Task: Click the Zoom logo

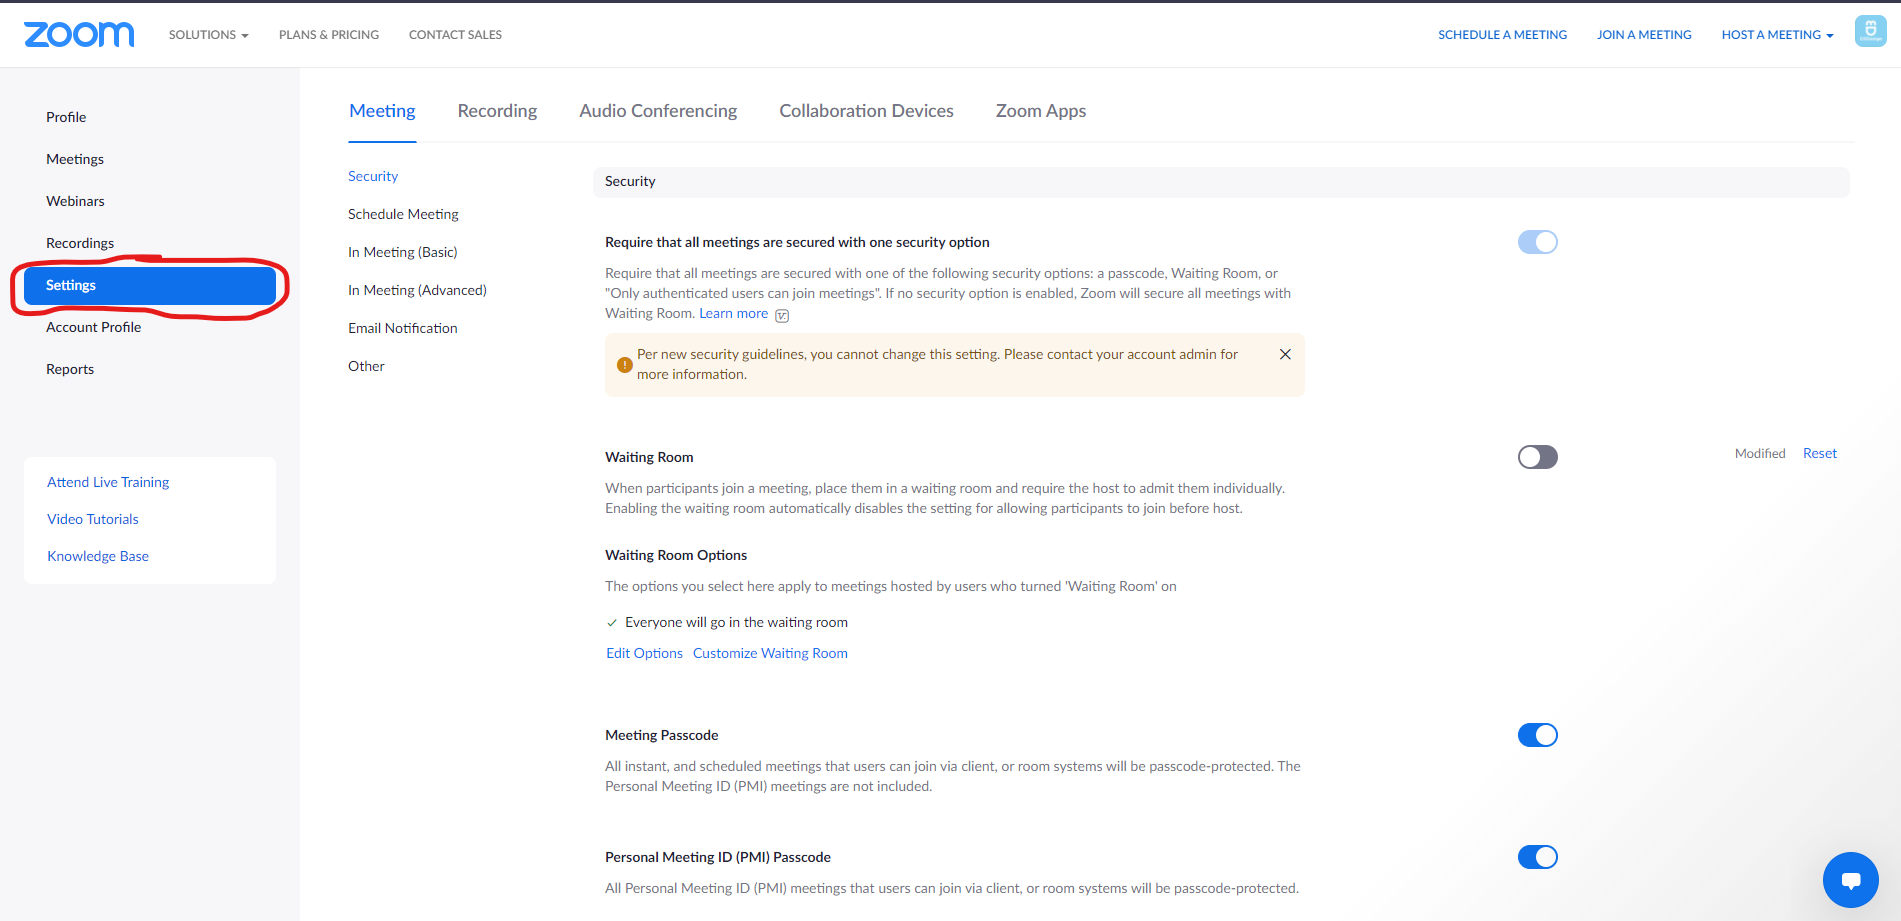Action: [79, 34]
